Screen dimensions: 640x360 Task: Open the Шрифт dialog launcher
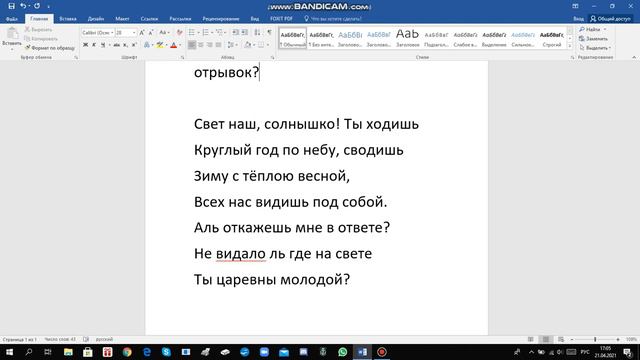pos(182,58)
